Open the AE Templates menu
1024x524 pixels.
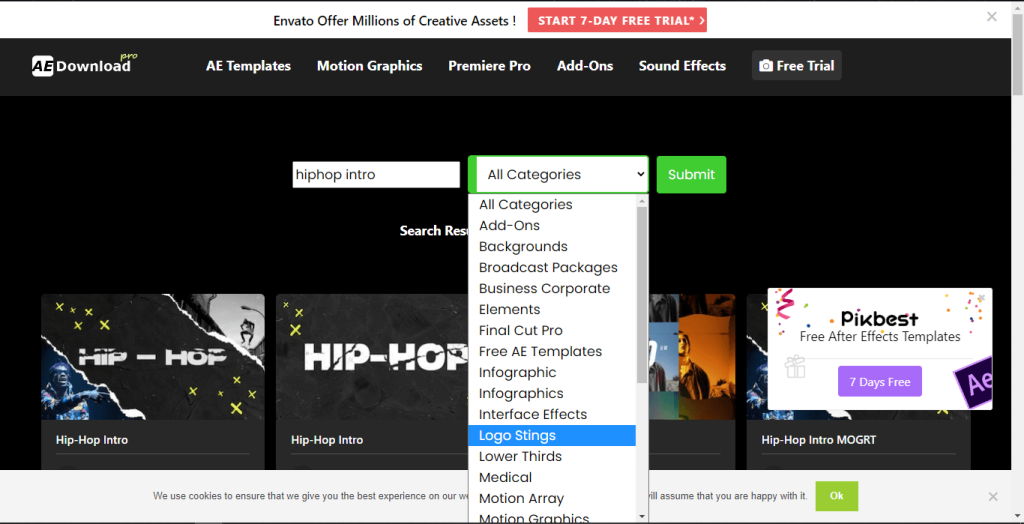pos(248,66)
